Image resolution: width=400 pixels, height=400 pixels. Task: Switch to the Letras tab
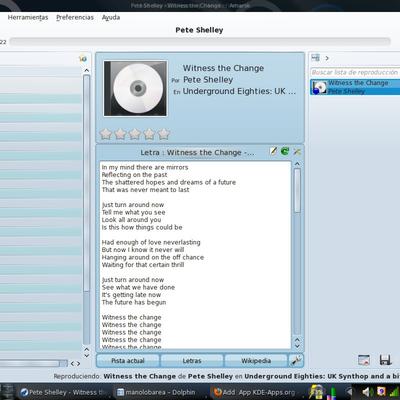(x=192, y=361)
